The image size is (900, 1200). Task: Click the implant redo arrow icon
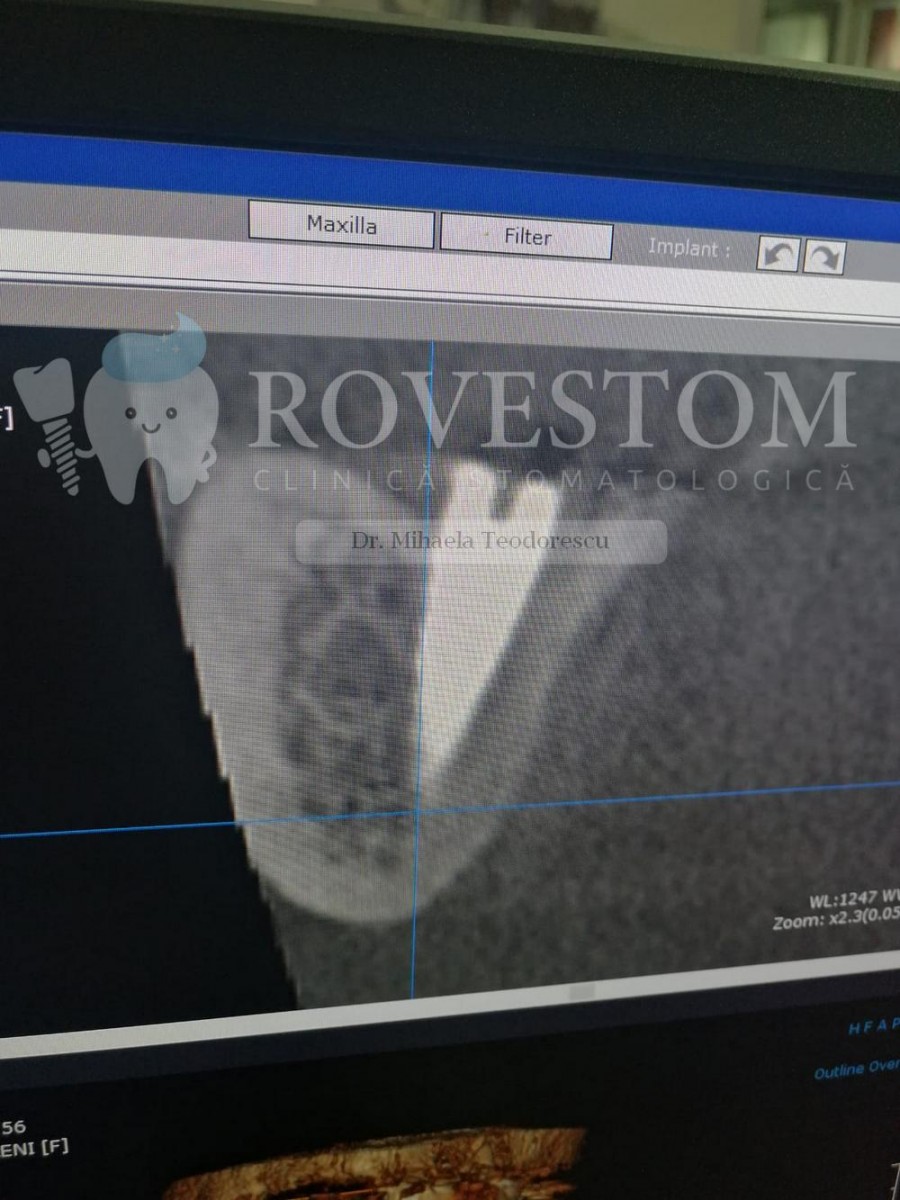point(823,258)
